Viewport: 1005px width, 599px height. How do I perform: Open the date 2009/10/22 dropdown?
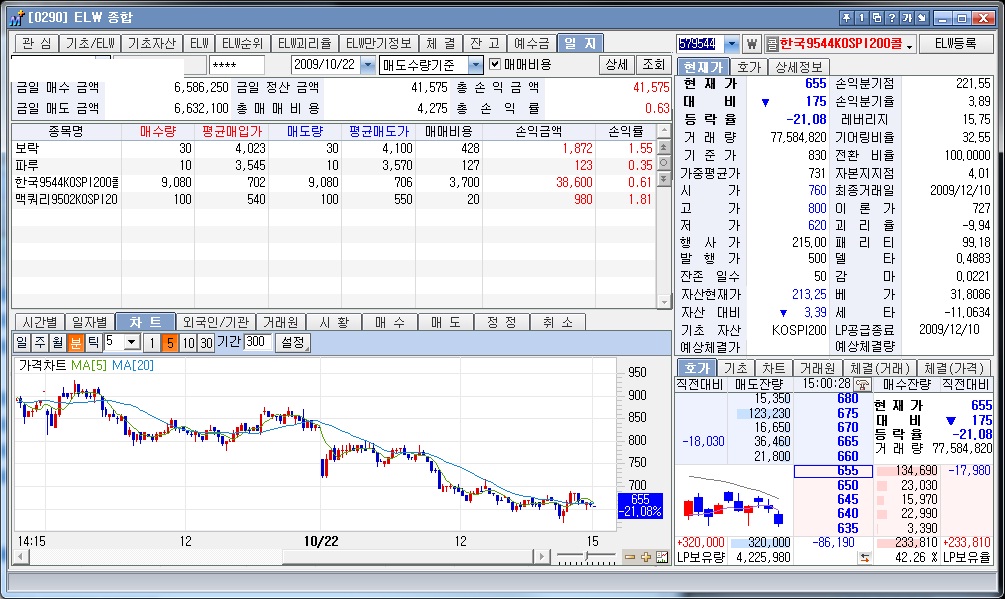(x=368, y=65)
